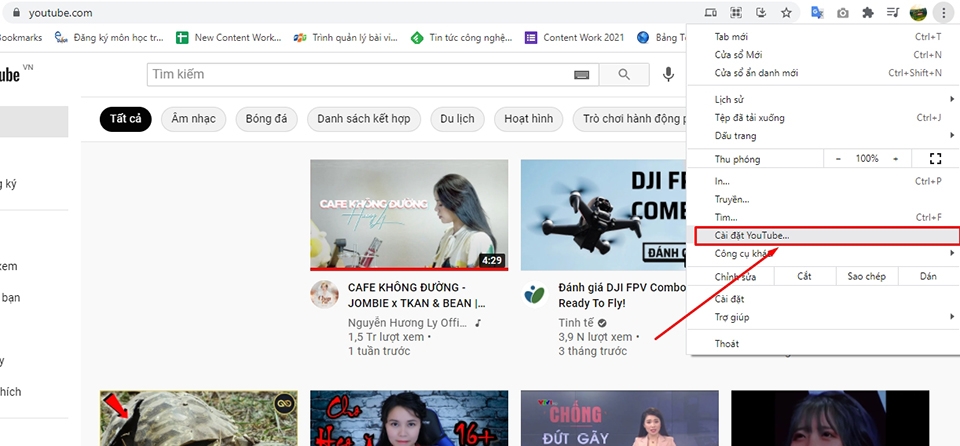The width and height of the screenshot is (960, 446).
Task: Click the QR code icon in address bar
Action: pos(736,12)
